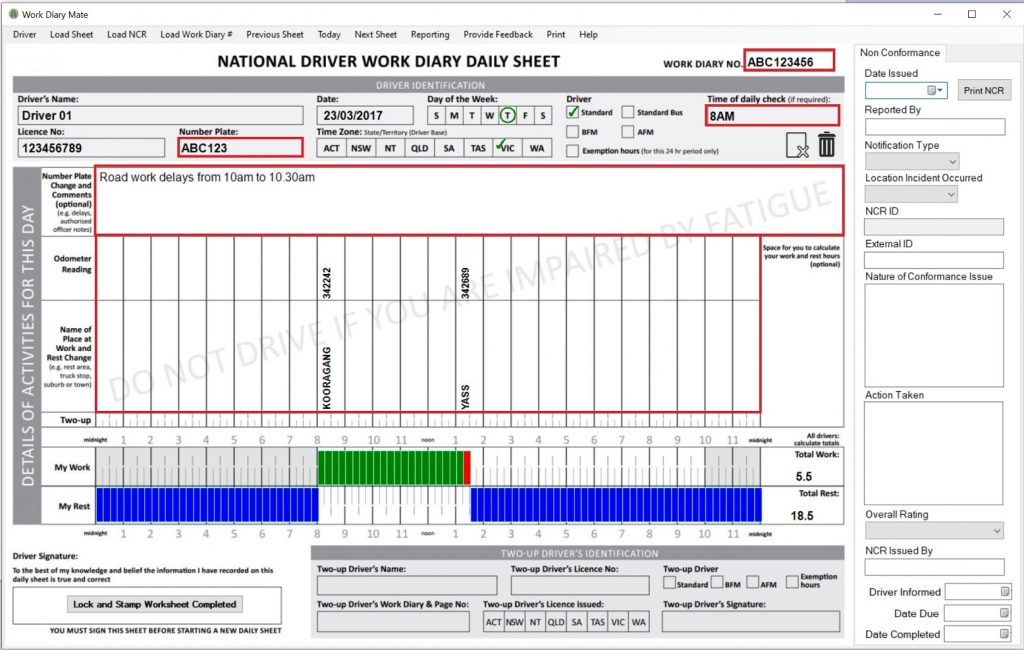Select the Non Conformance tab
The image size is (1024, 650).
click(899, 52)
